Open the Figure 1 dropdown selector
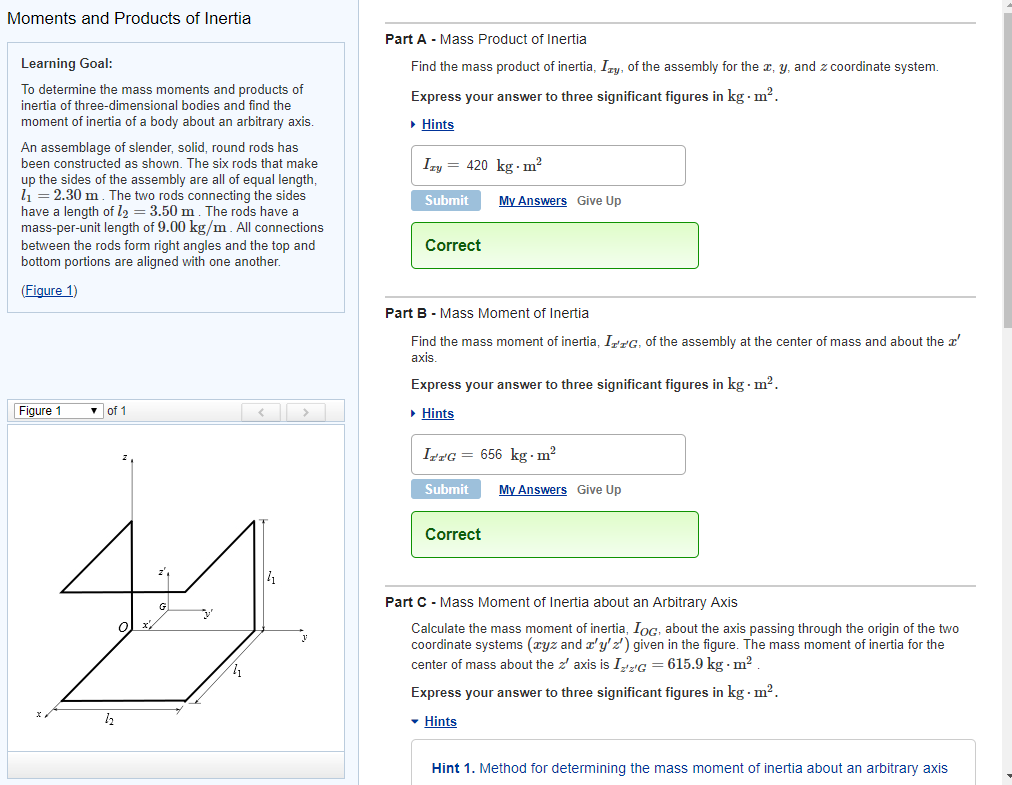This screenshot has height=785, width=1012. (x=57, y=411)
